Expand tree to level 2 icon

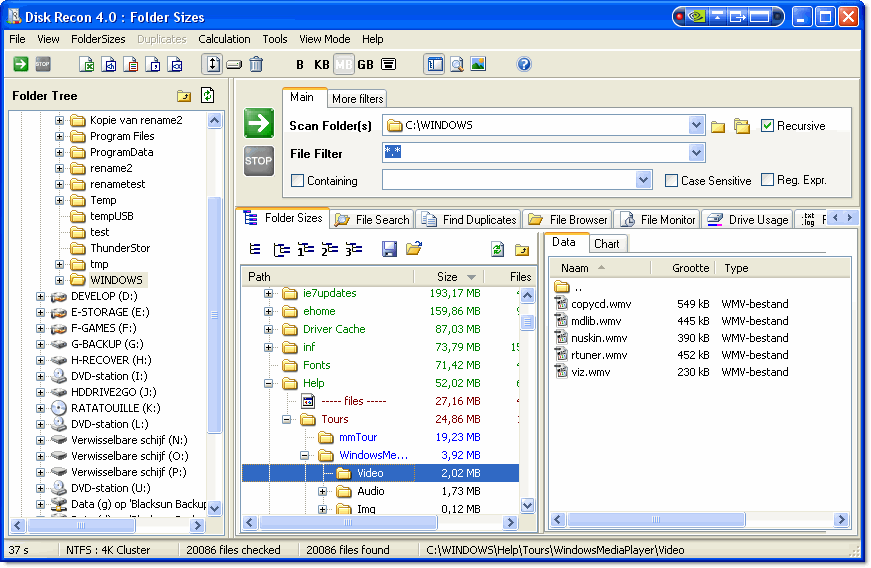pos(329,250)
